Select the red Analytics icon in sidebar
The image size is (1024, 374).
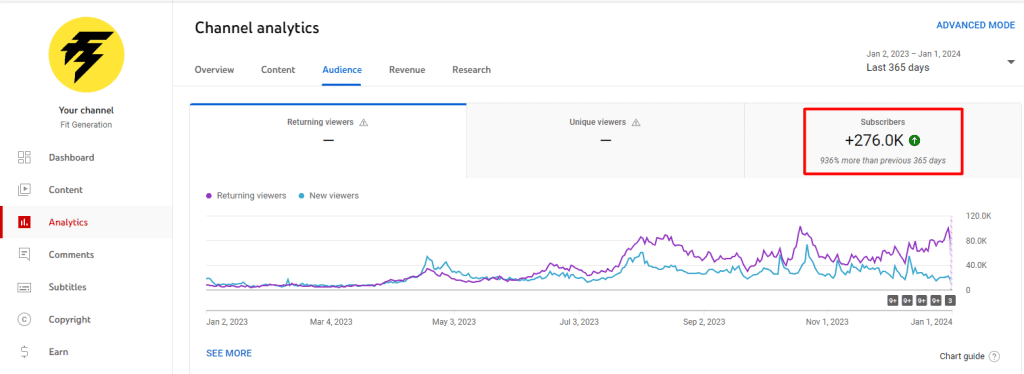click(24, 222)
